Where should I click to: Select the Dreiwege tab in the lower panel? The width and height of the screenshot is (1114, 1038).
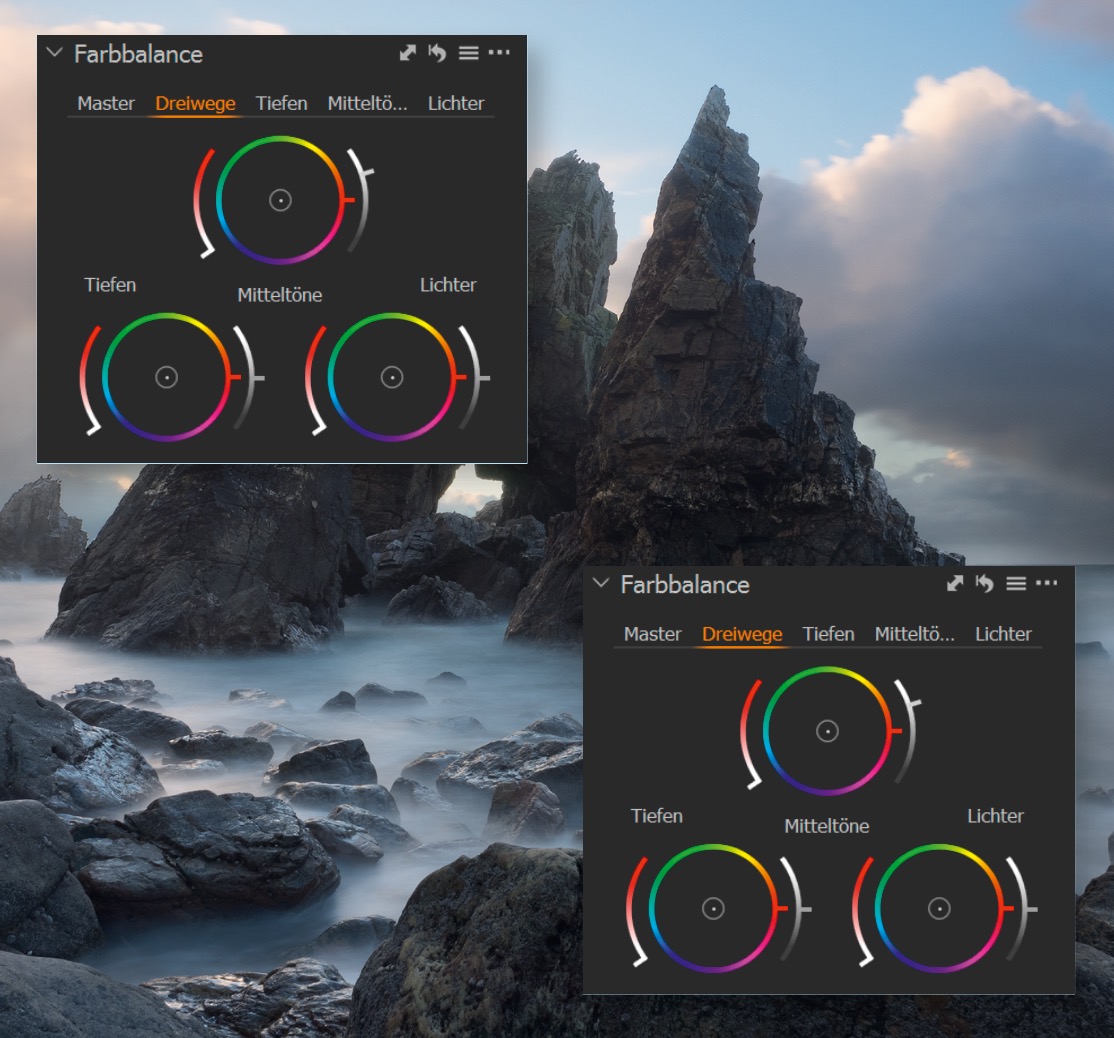(742, 634)
